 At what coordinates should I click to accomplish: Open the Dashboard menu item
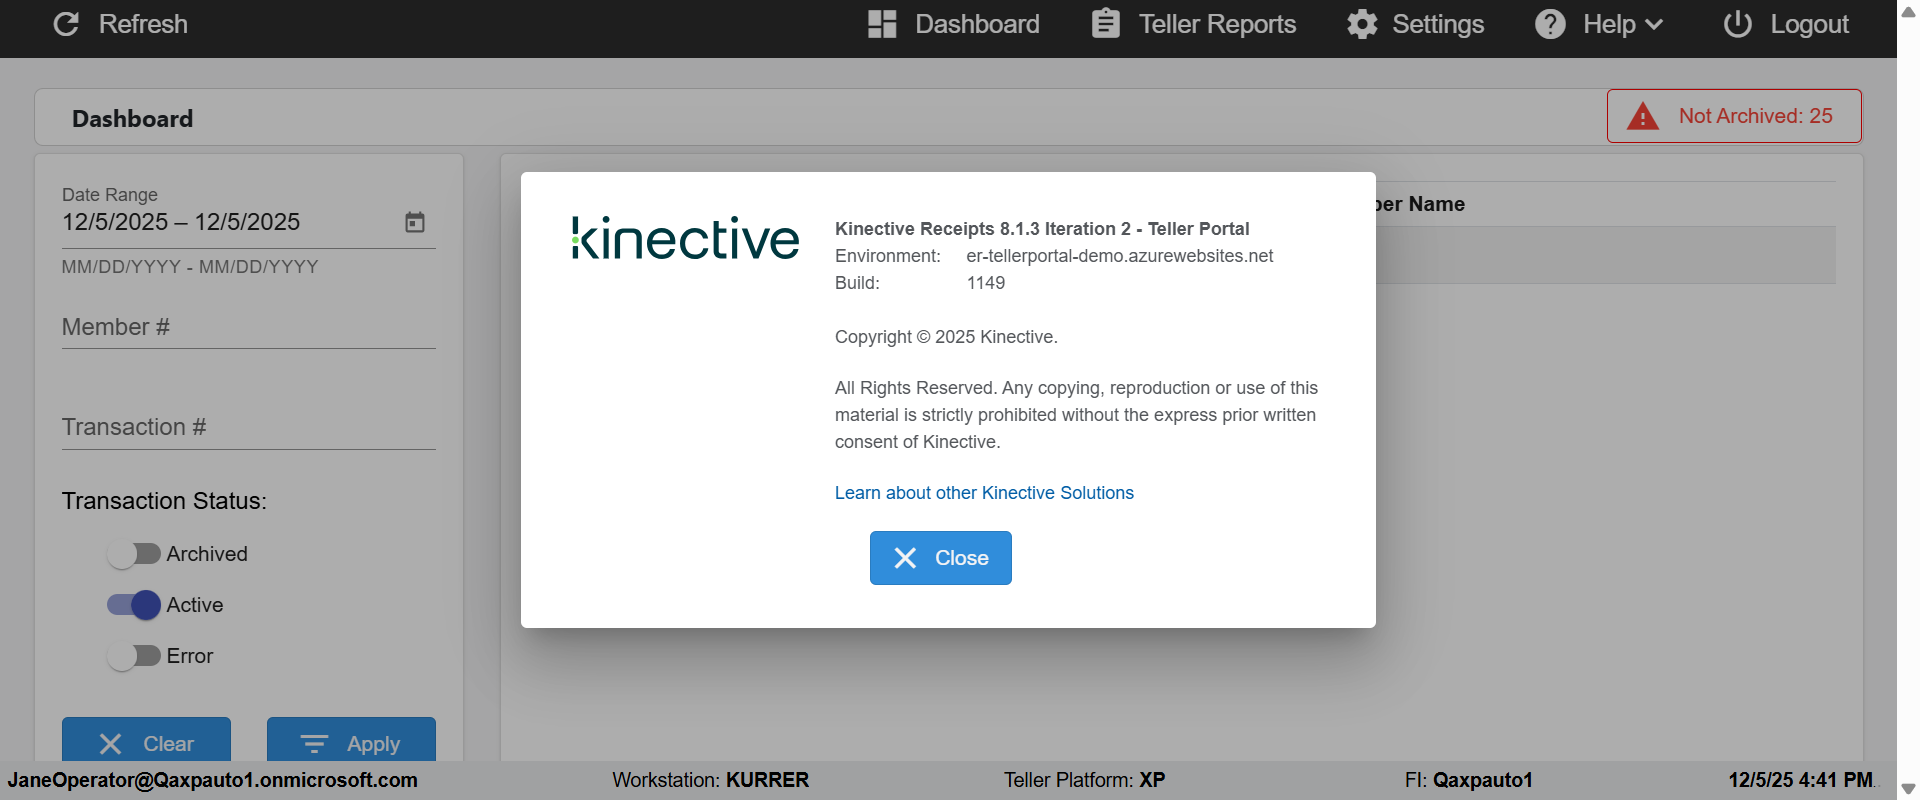pos(954,24)
